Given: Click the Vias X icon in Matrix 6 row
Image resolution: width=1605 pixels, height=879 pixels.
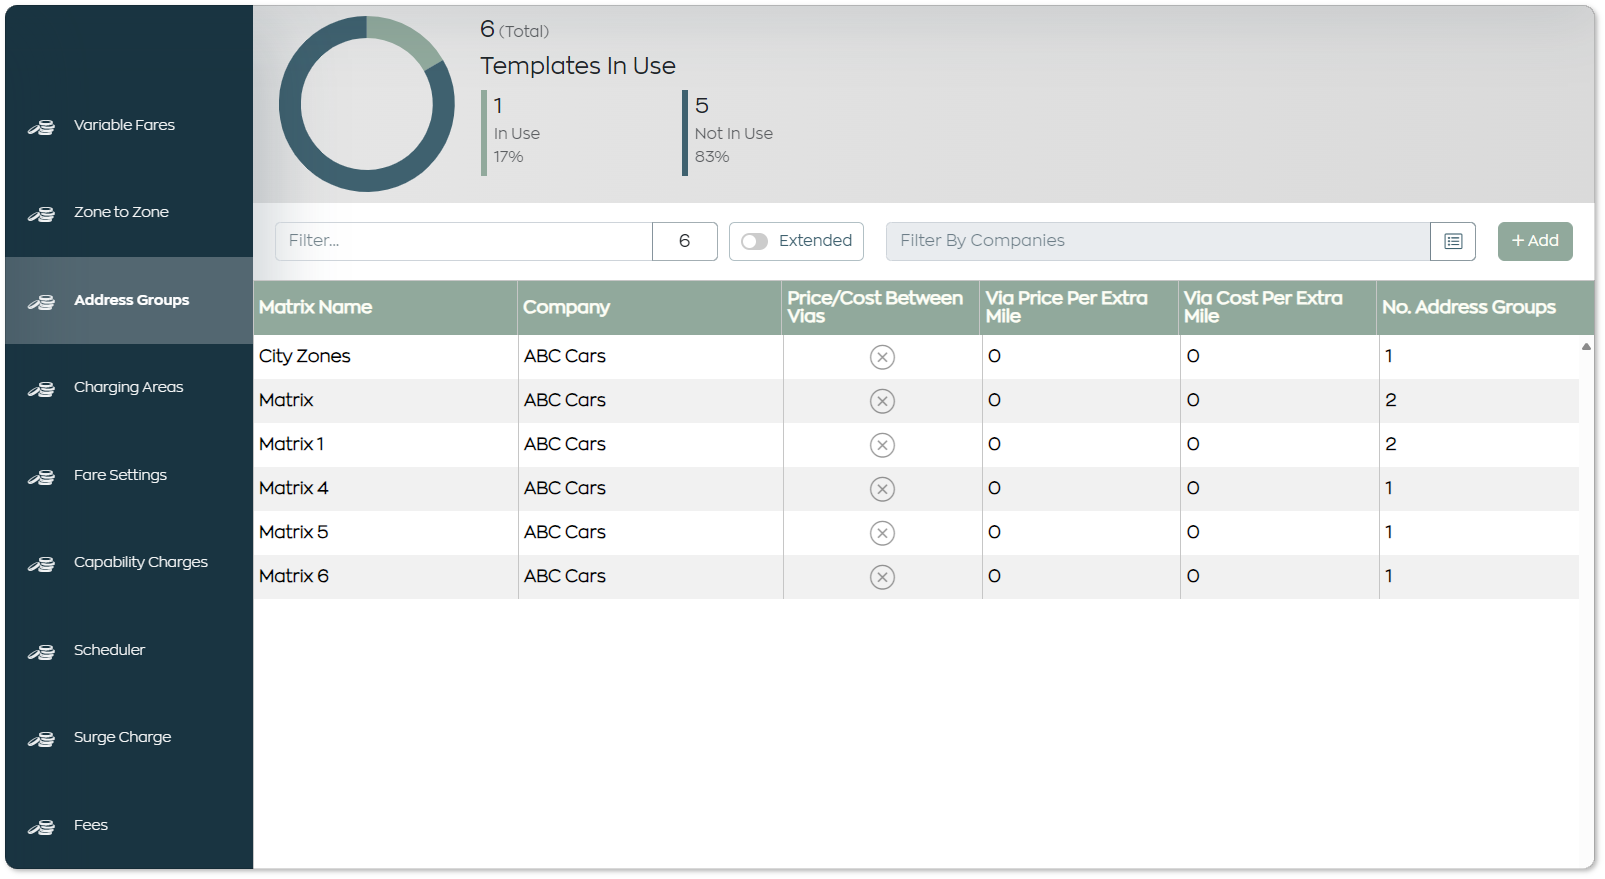Looking at the screenshot, I should (x=882, y=577).
